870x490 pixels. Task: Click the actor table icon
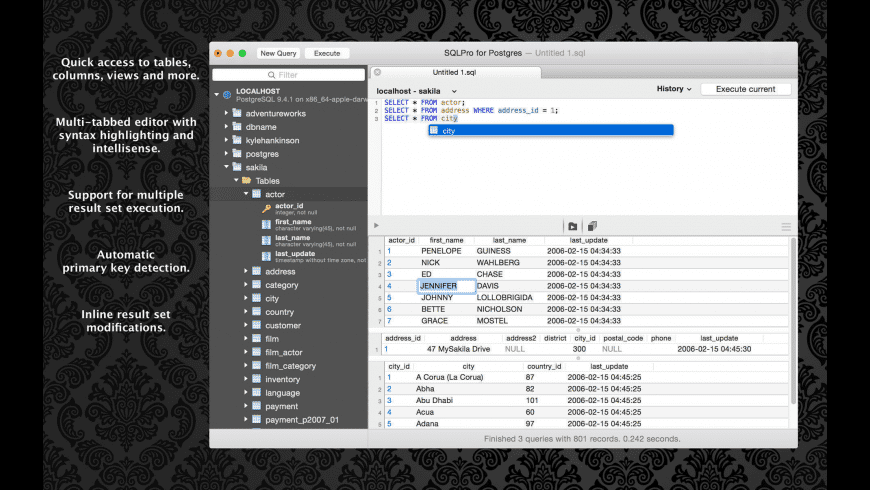click(256, 194)
